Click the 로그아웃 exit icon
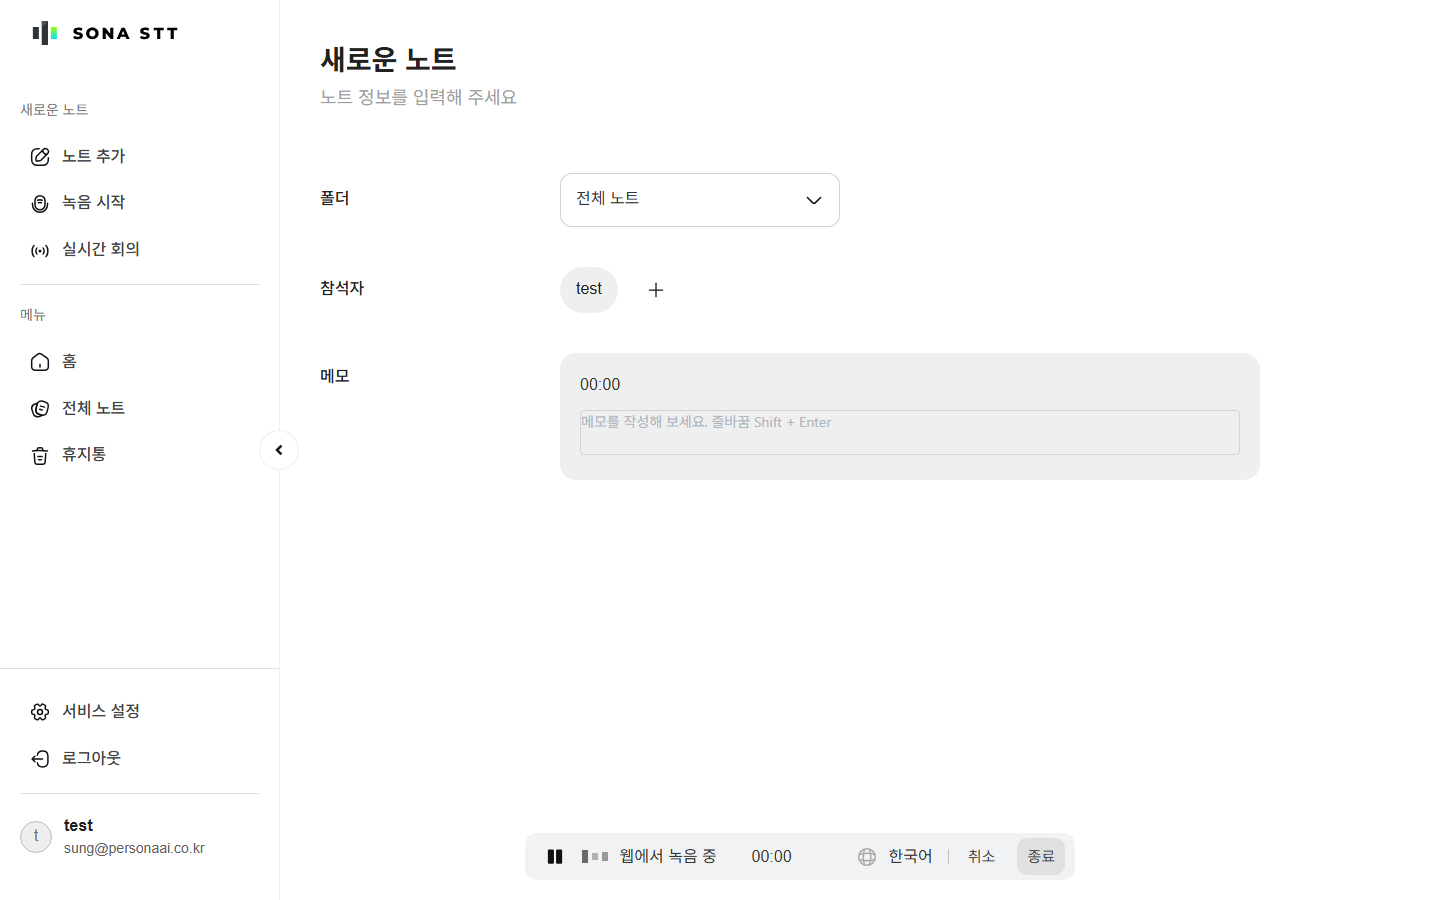This screenshot has width=1440, height=900. pyautogui.click(x=40, y=759)
